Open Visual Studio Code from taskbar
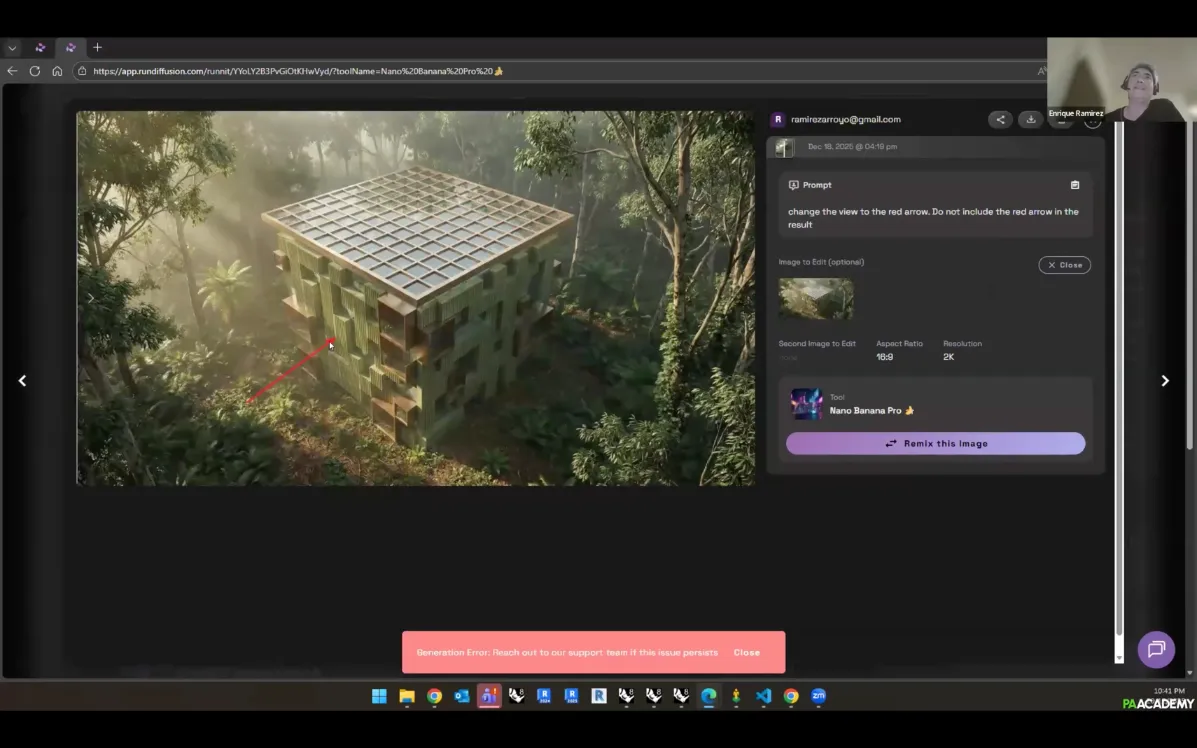 click(x=764, y=696)
